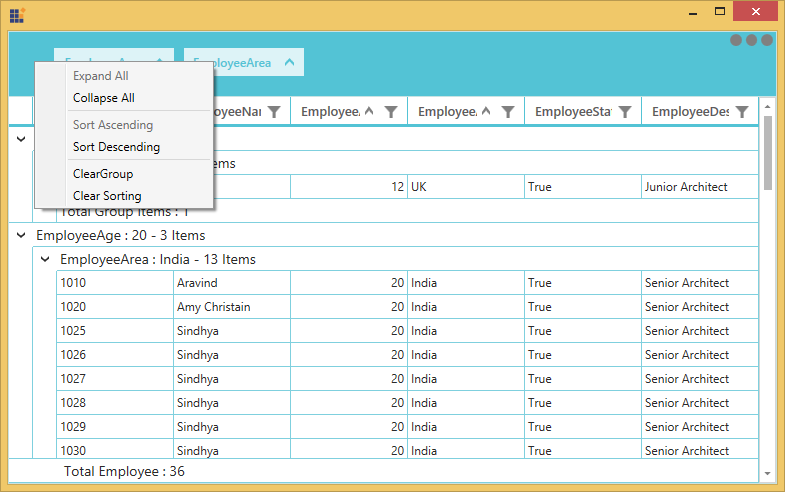785x492 pixels.
Task: Choose ClearGroup from context menu
Action: pos(103,174)
